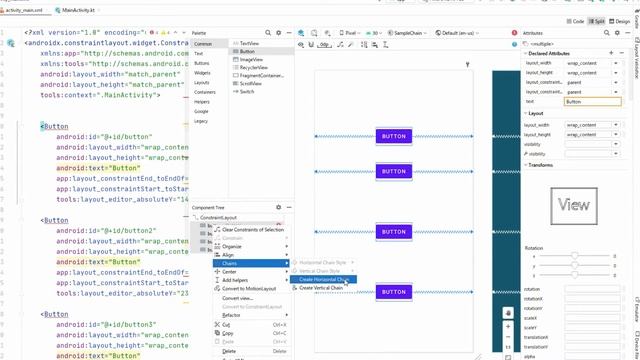
Task: Open Component Tree settings gear
Action: [278, 207]
